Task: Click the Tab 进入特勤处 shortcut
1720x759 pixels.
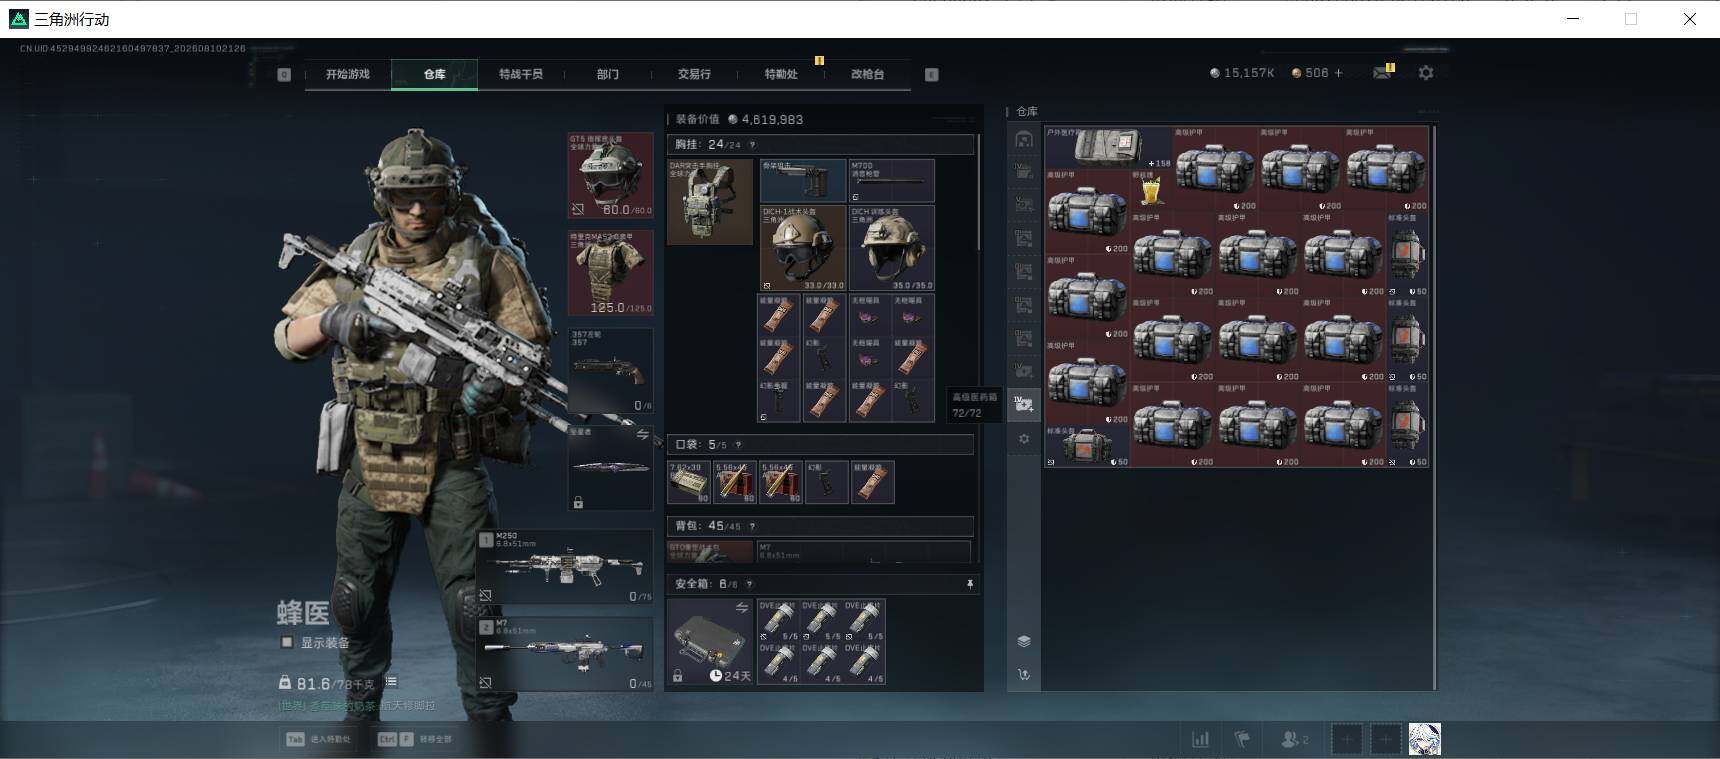Action: click(319, 739)
